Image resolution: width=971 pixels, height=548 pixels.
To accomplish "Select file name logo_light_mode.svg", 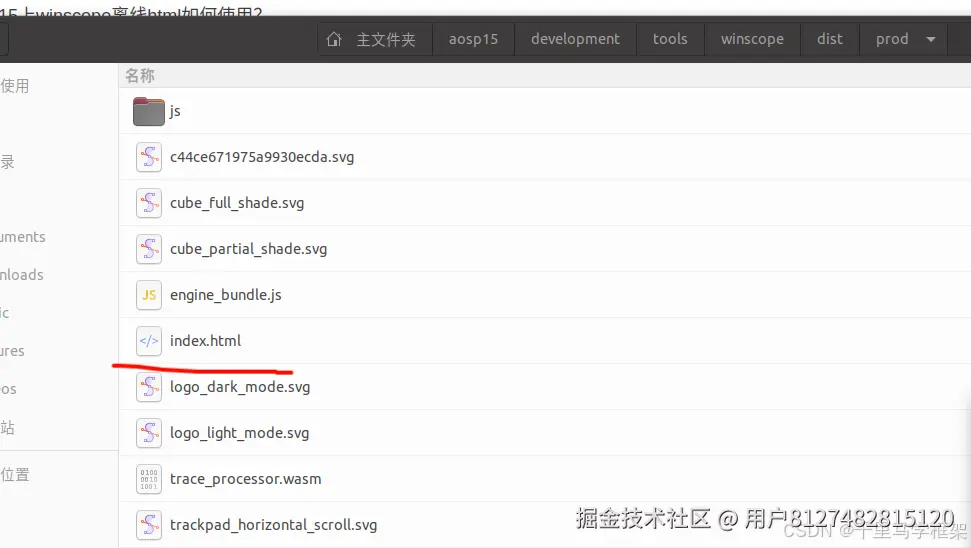I will [239, 433].
